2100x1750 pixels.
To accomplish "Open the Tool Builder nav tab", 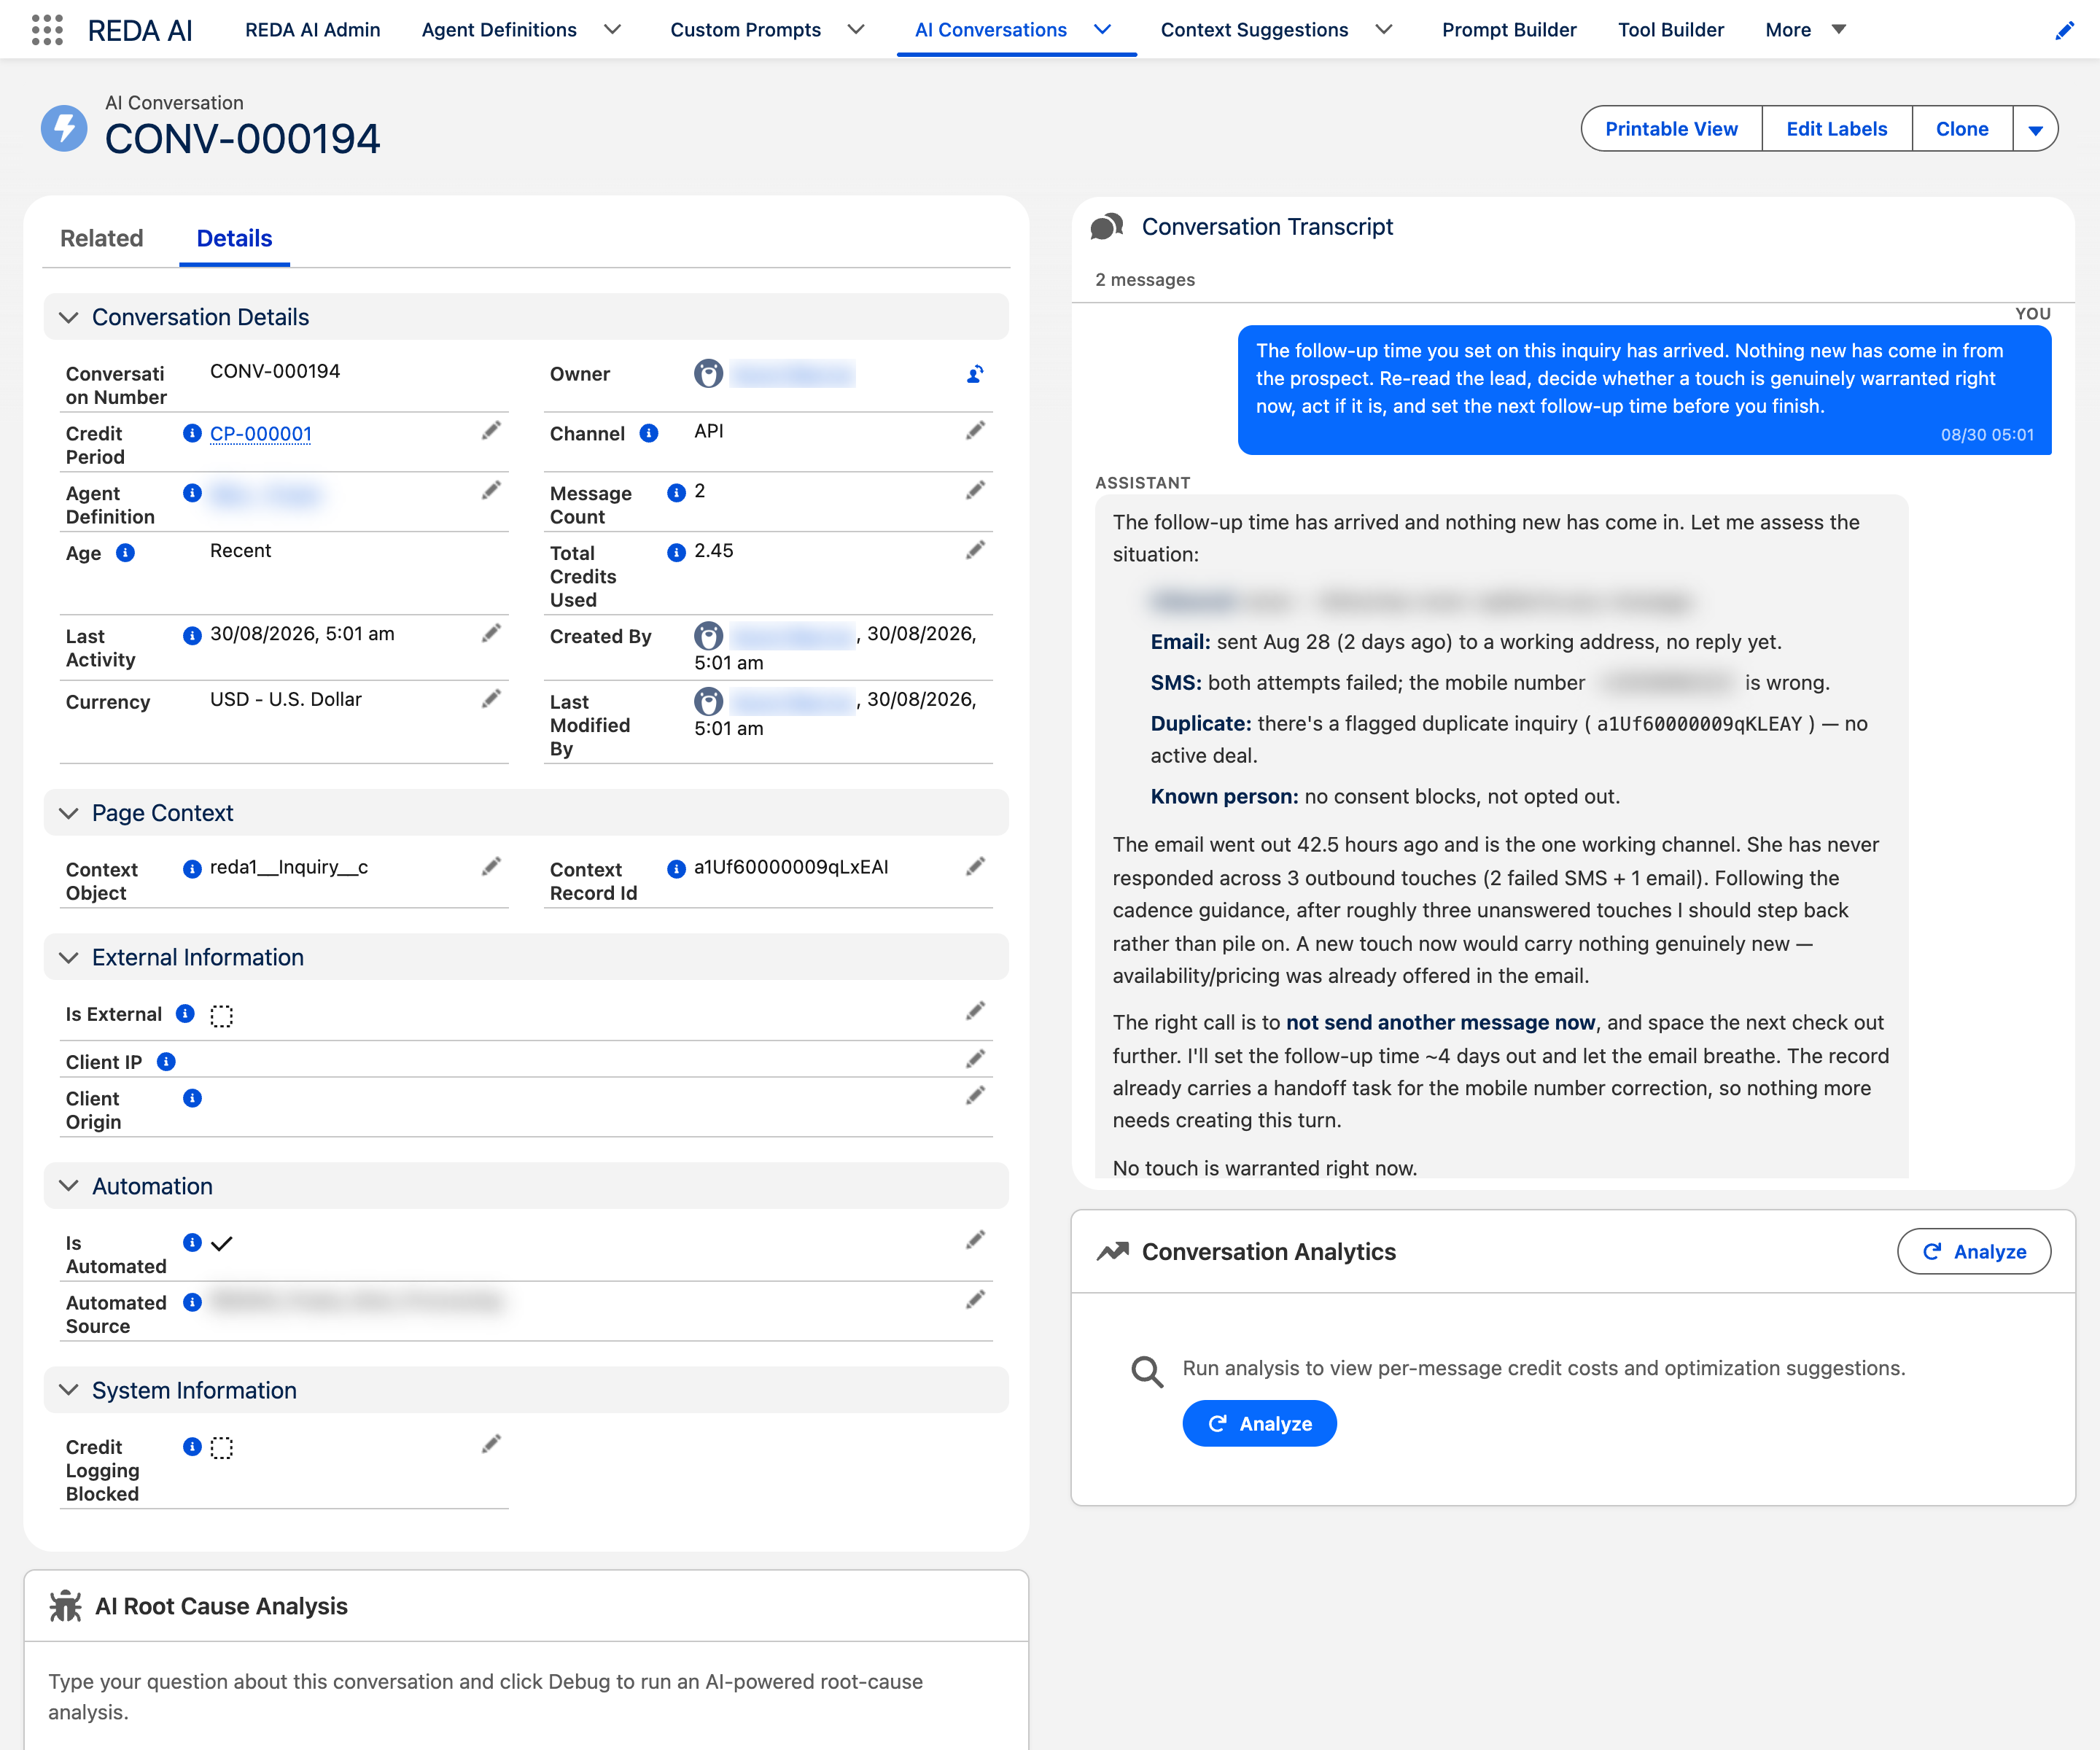I will [1671, 30].
